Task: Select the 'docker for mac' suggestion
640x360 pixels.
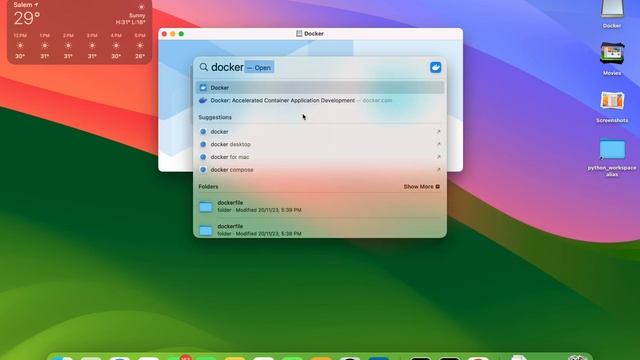Action: click(320, 157)
